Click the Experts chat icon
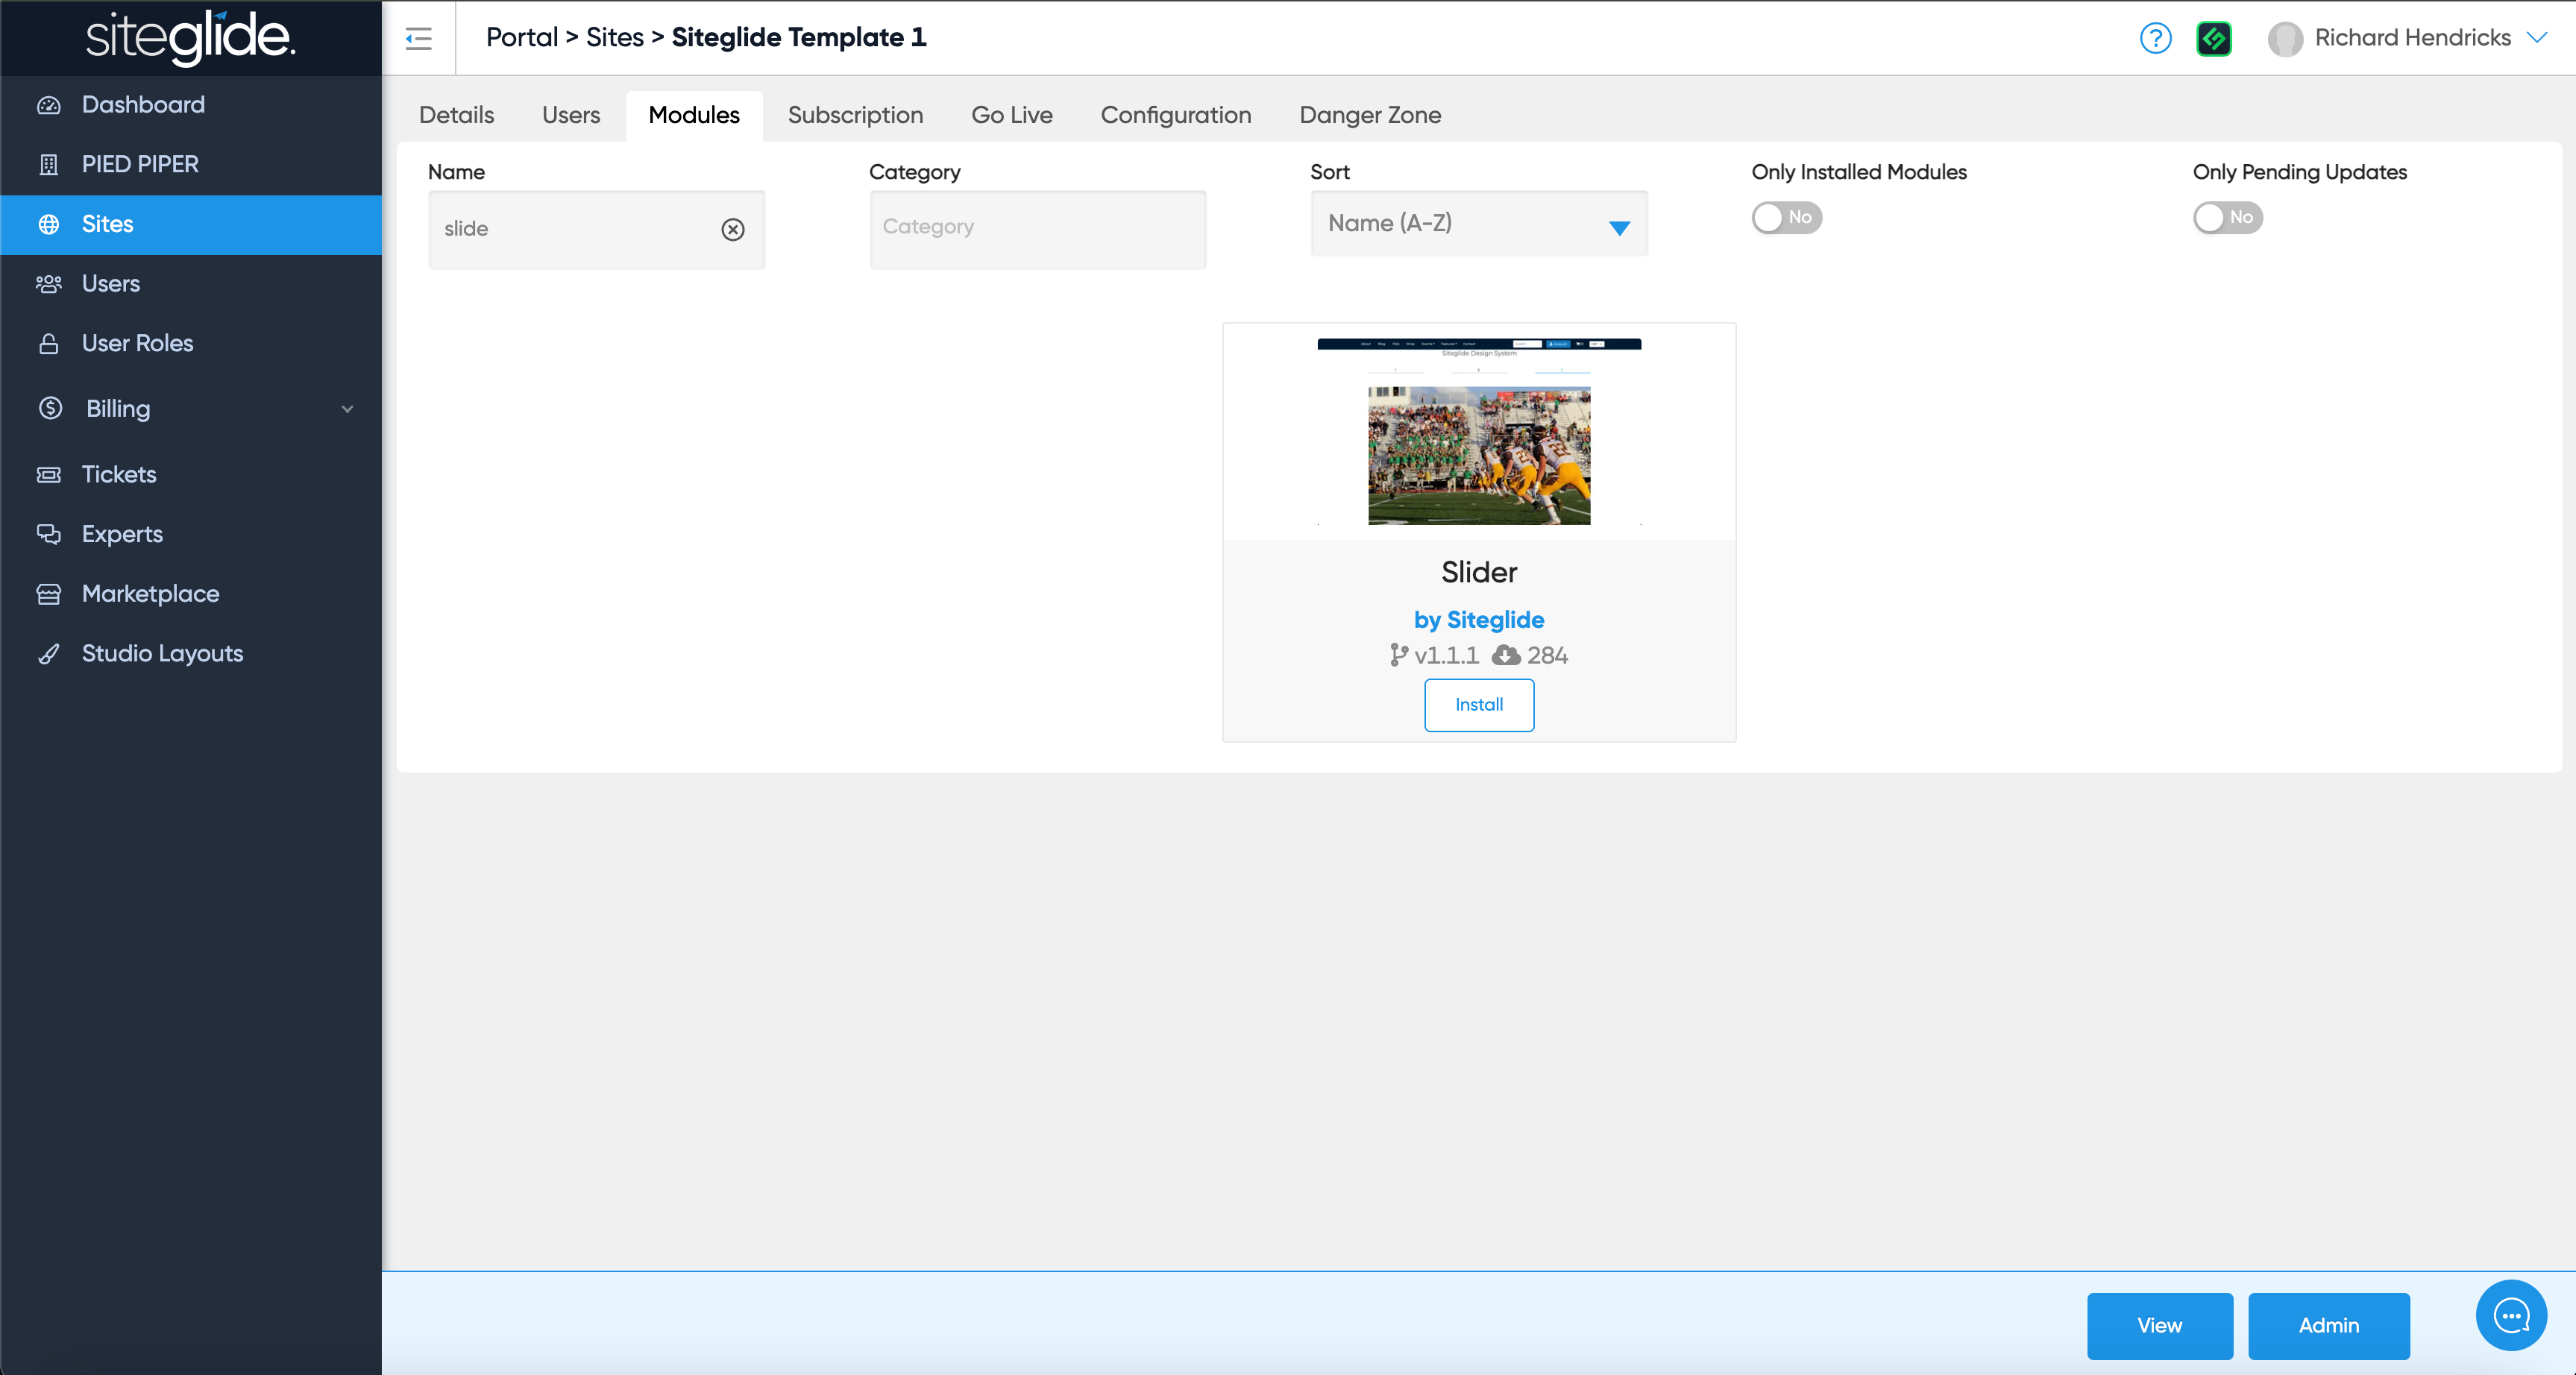This screenshot has width=2576, height=1375. pyautogui.click(x=49, y=534)
